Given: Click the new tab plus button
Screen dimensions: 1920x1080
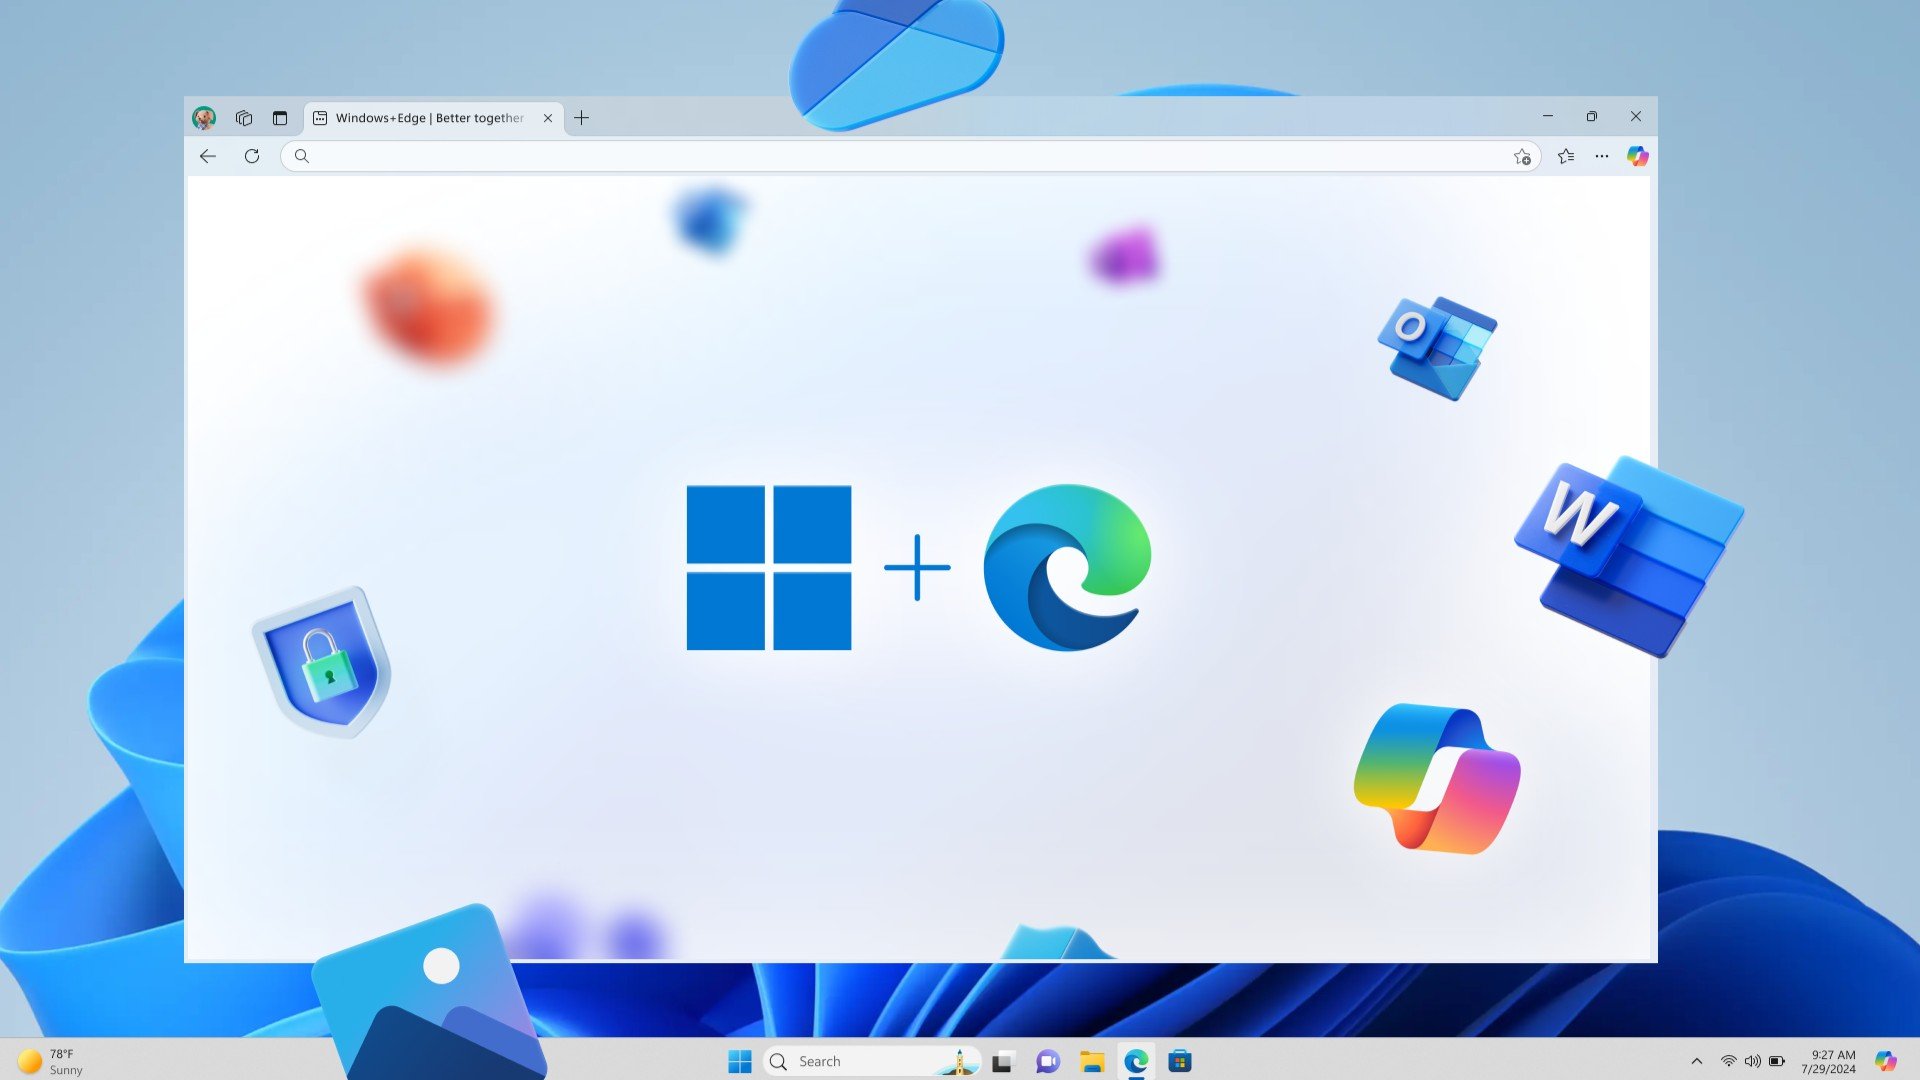Looking at the screenshot, I should (x=580, y=117).
